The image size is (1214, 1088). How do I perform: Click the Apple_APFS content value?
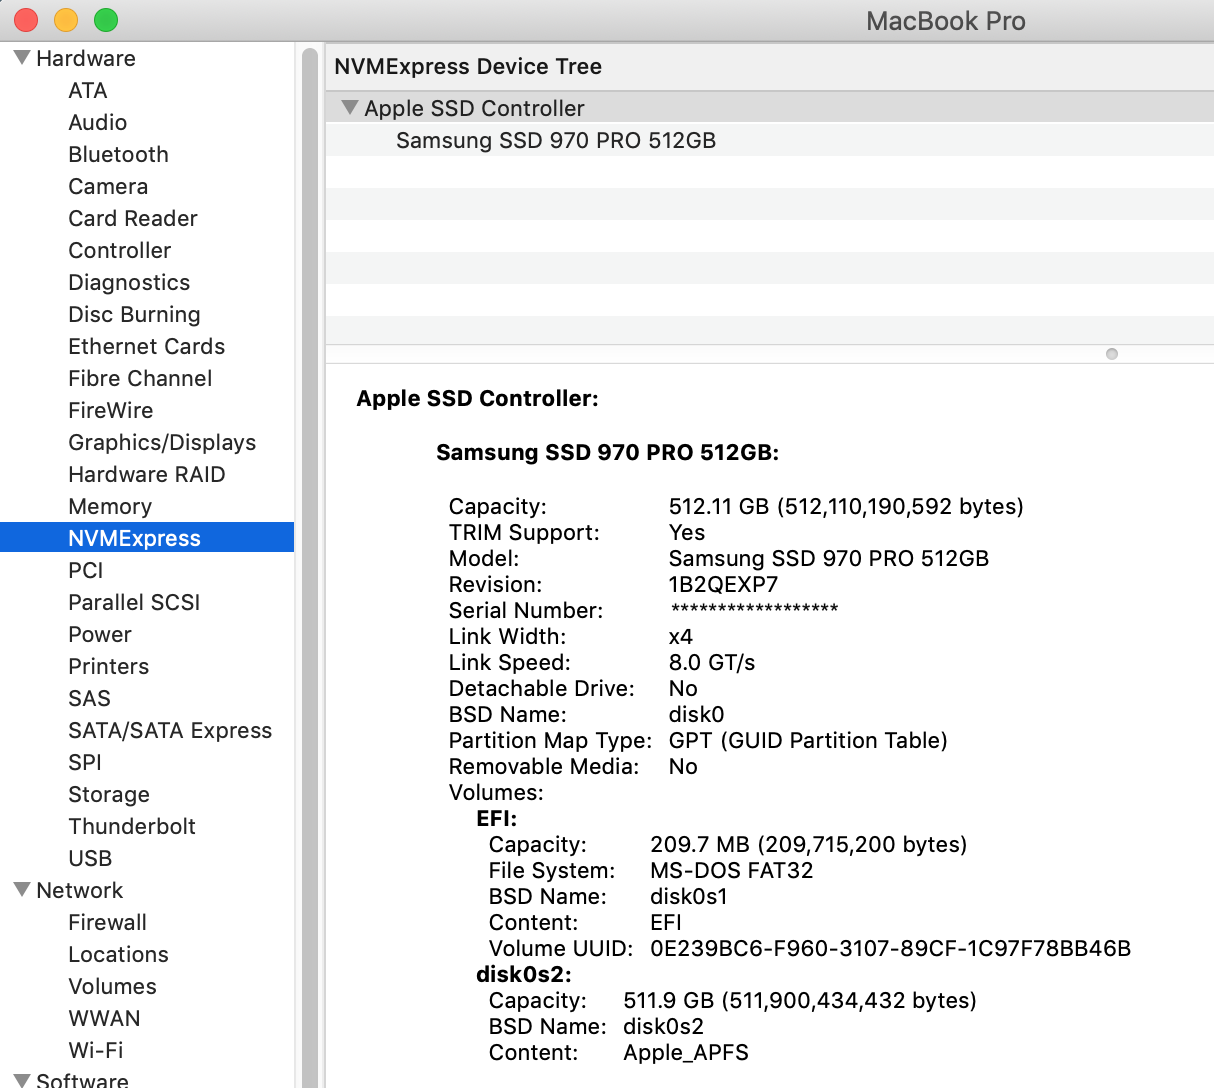point(686,1052)
